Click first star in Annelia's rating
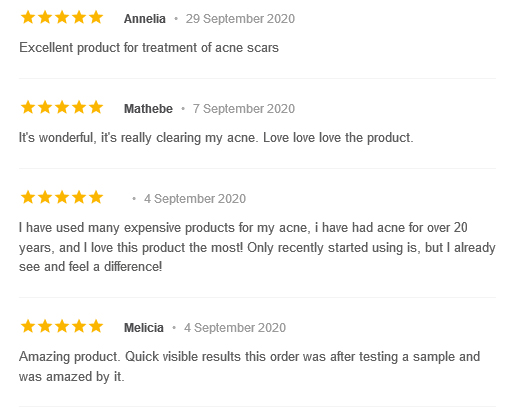This screenshot has height=408, width=514. [28, 17]
